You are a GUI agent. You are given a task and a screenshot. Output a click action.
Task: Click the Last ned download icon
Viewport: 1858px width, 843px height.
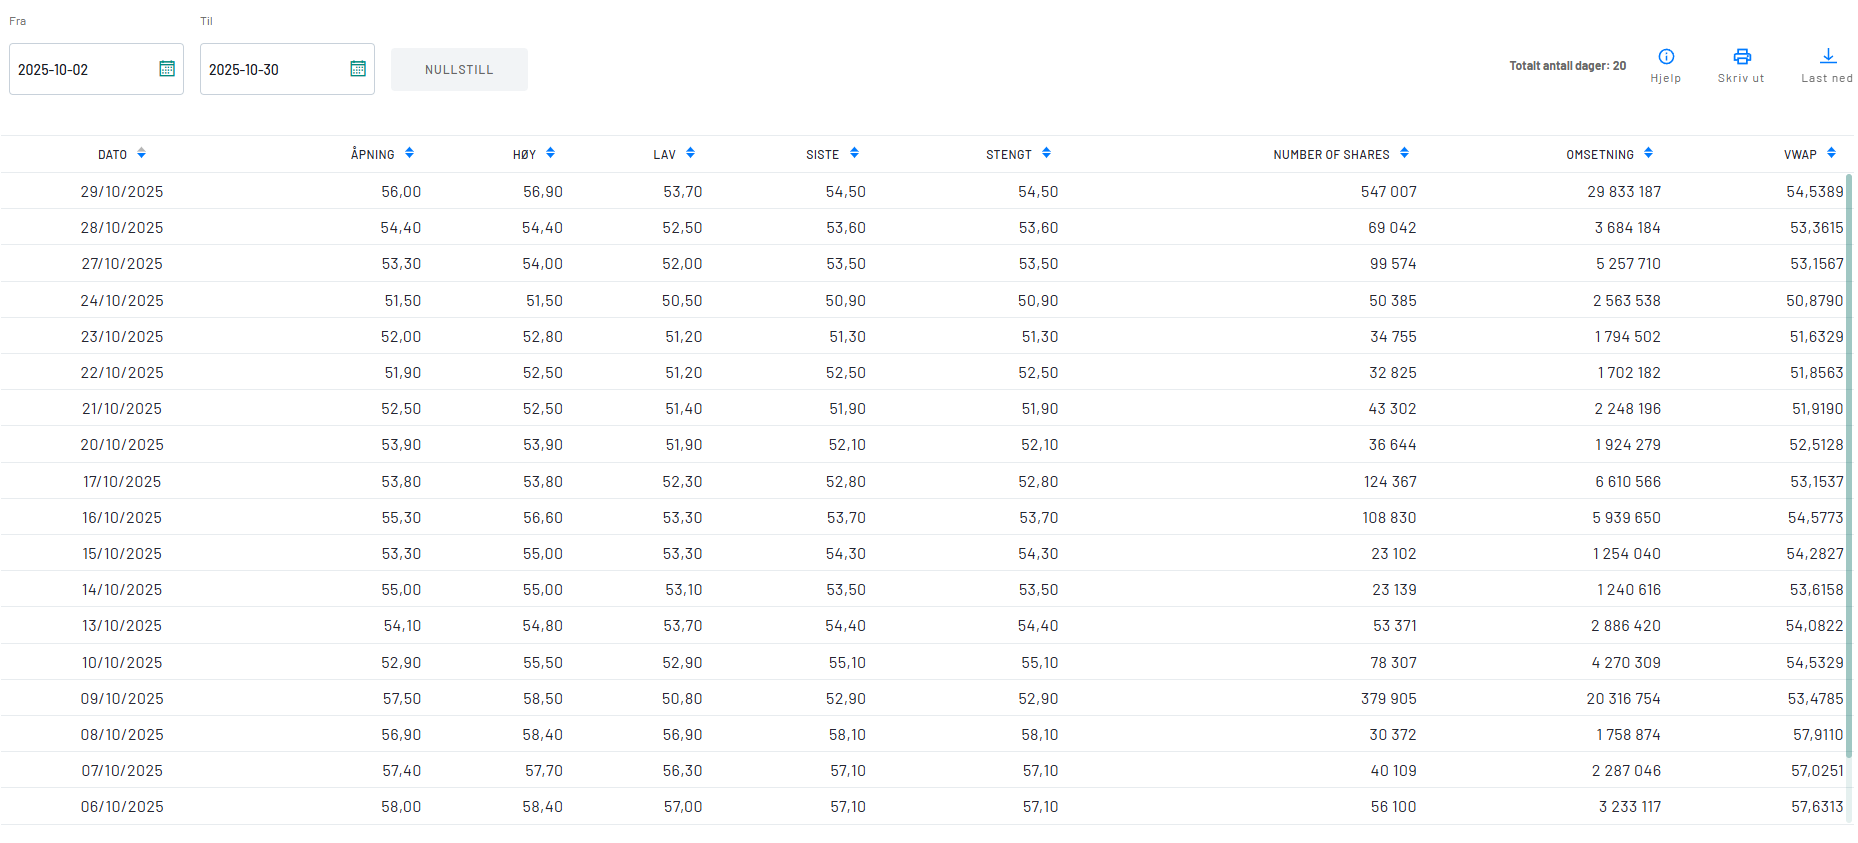1828,57
